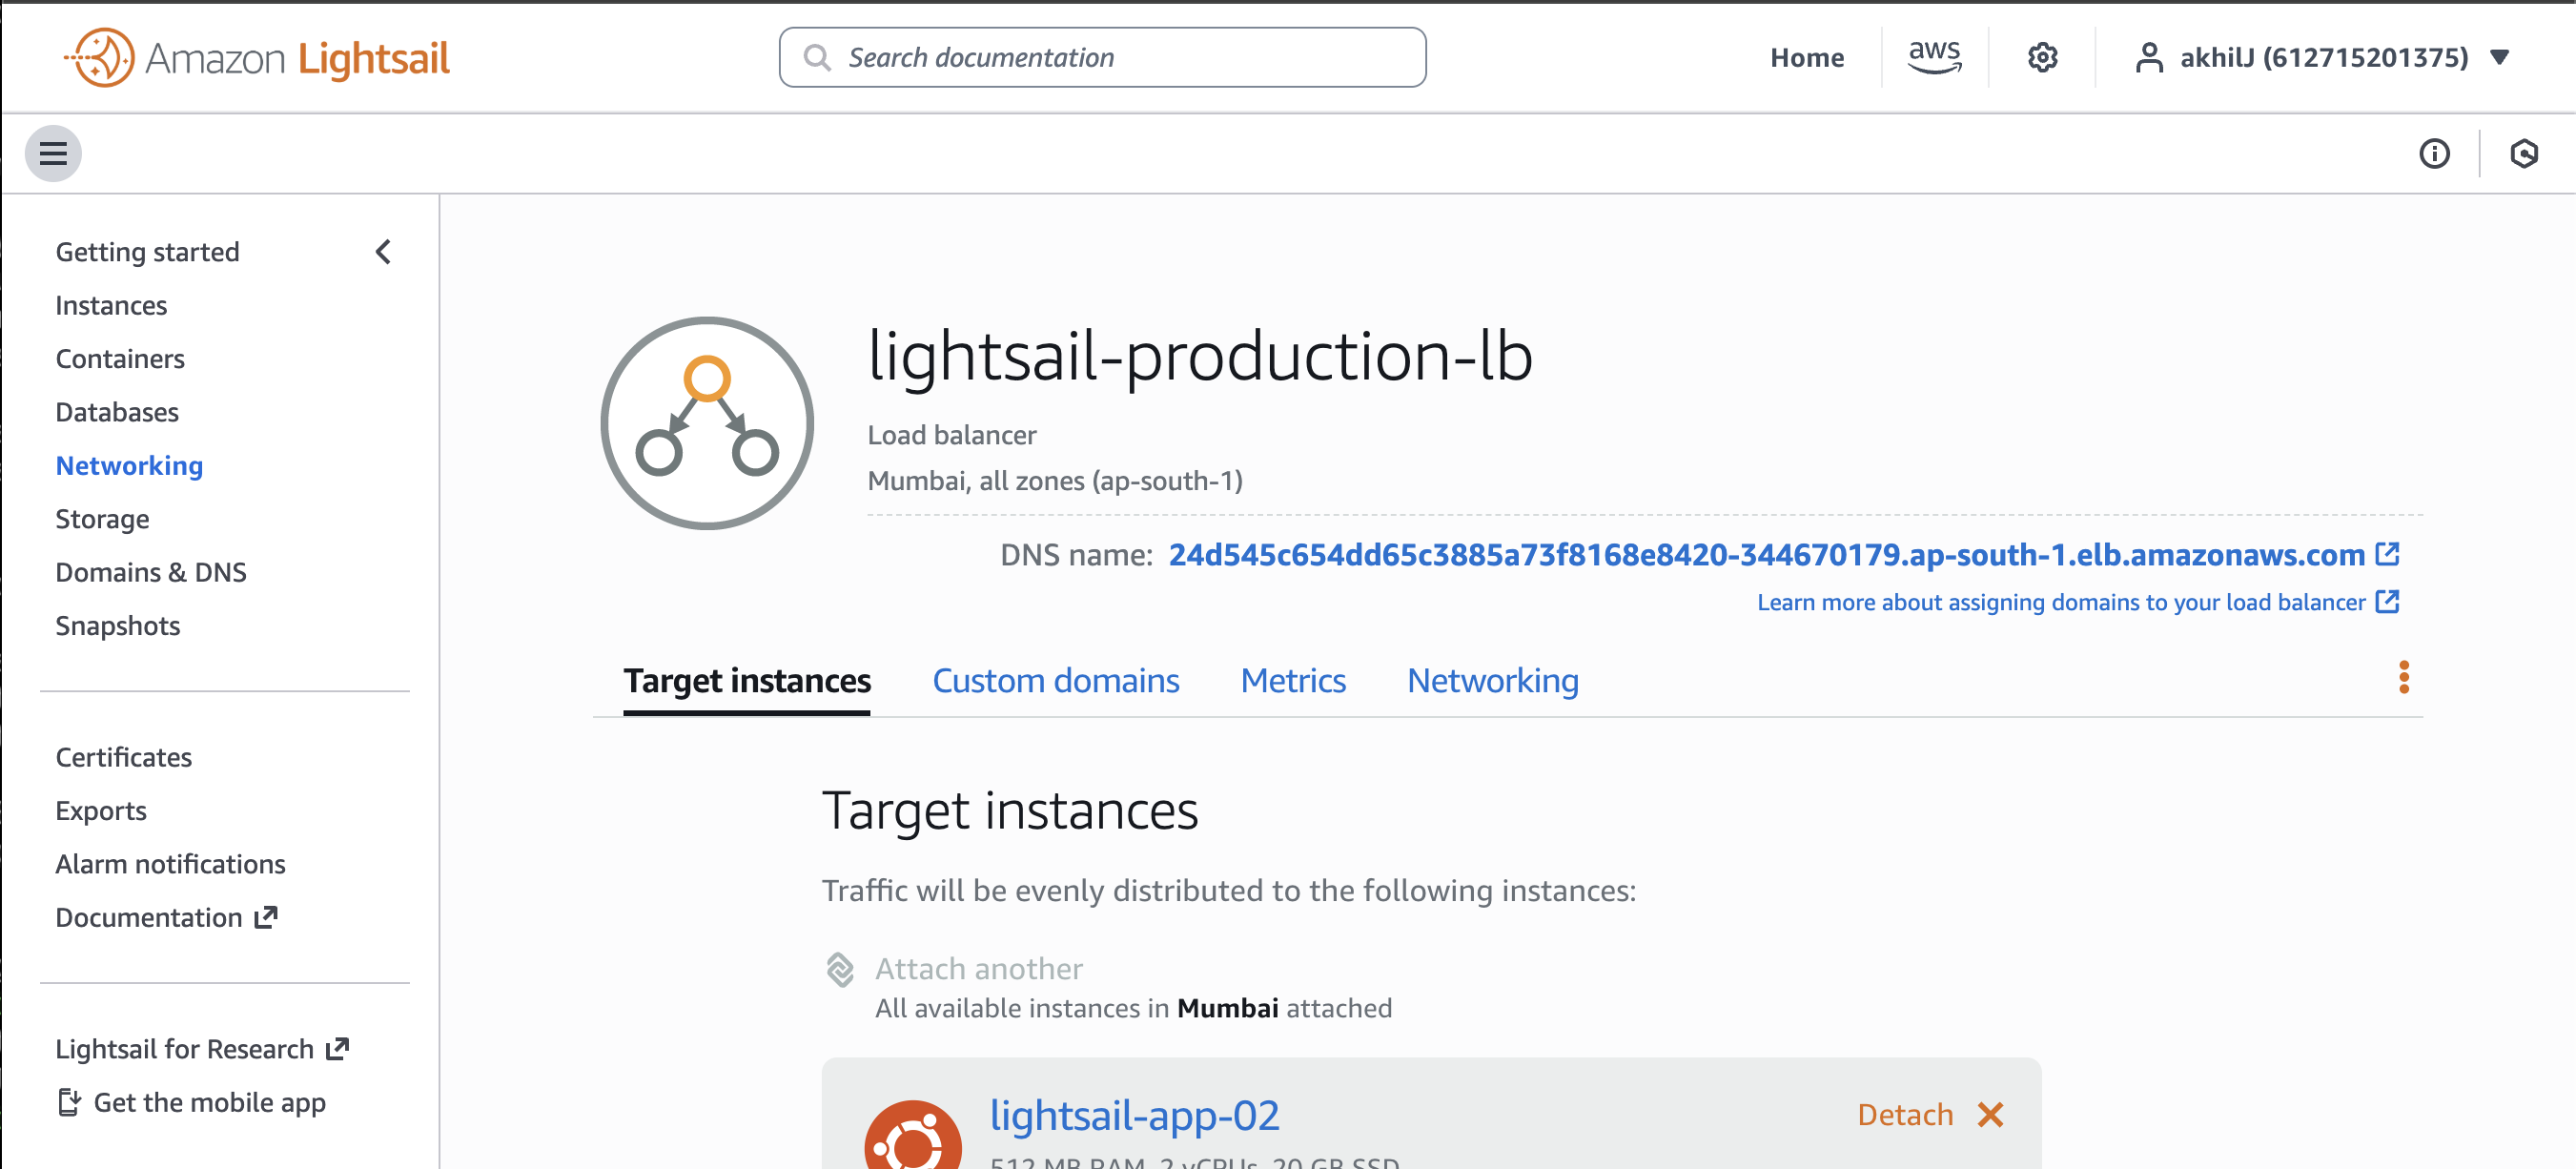Select Networking in the sidebar
This screenshot has width=2576, height=1169.
coord(129,466)
